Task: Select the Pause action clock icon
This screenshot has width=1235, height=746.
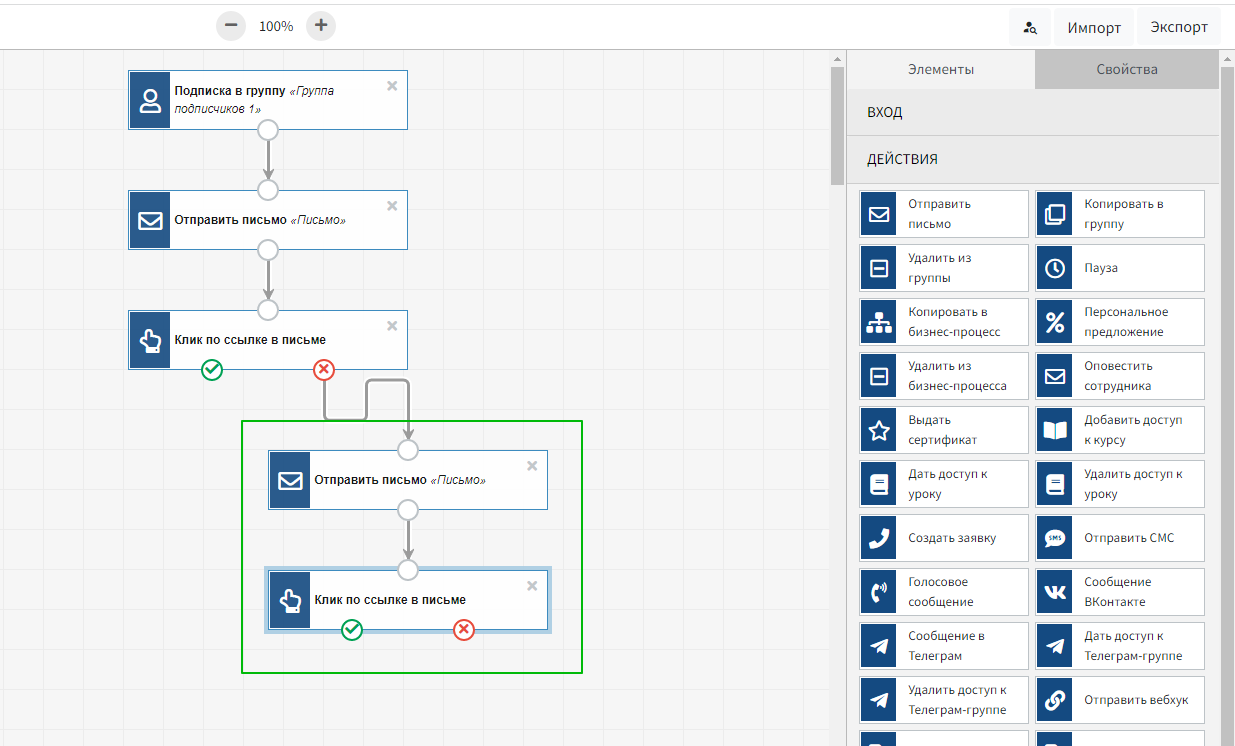Action: [1055, 268]
